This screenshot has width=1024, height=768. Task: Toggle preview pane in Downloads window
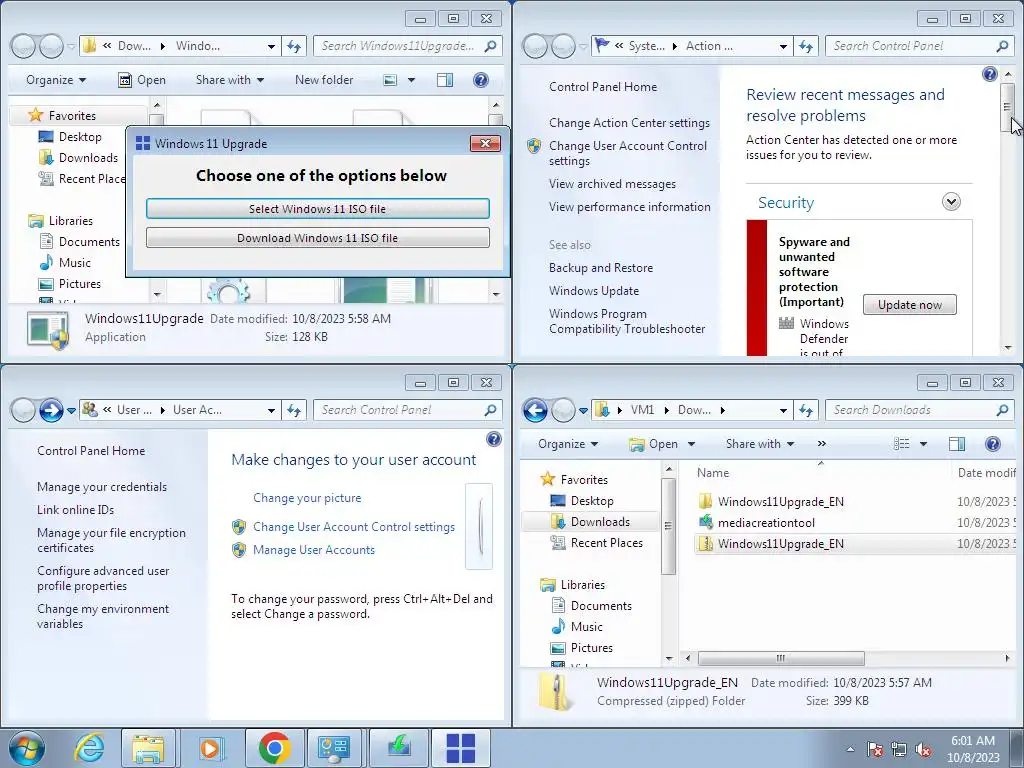point(957,444)
